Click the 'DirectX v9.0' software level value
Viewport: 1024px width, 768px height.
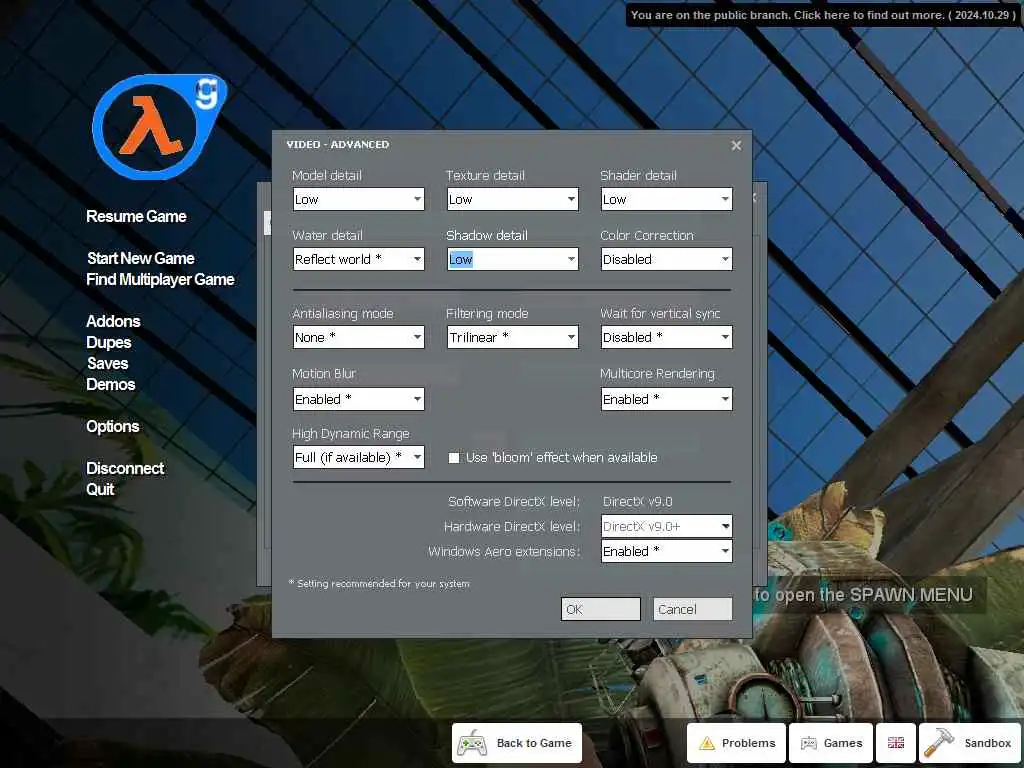[637, 502]
